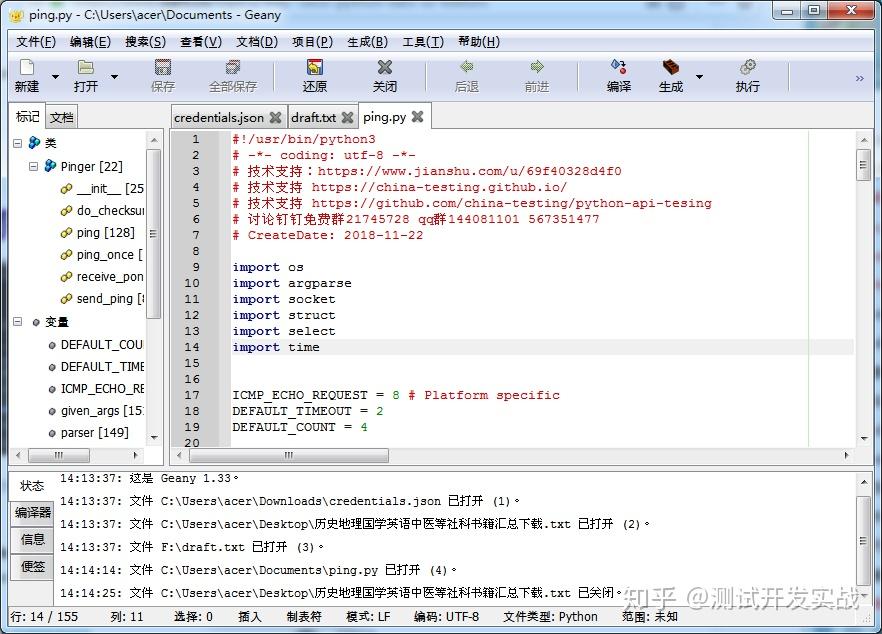Collapse the Pinger class in symbol tree
Image resolution: width=882 pixels, height=634 pixels.
[33, 166]
